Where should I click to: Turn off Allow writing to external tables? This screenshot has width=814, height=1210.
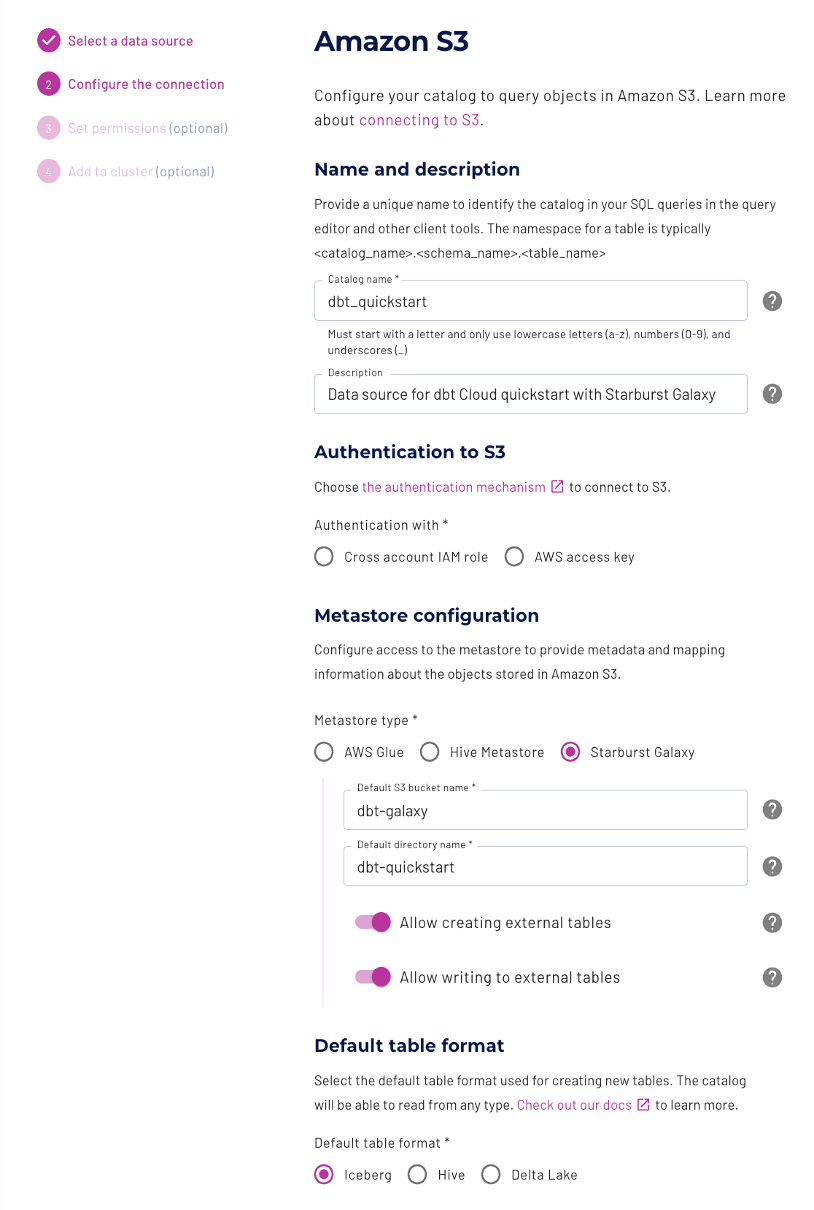(372, 977)
